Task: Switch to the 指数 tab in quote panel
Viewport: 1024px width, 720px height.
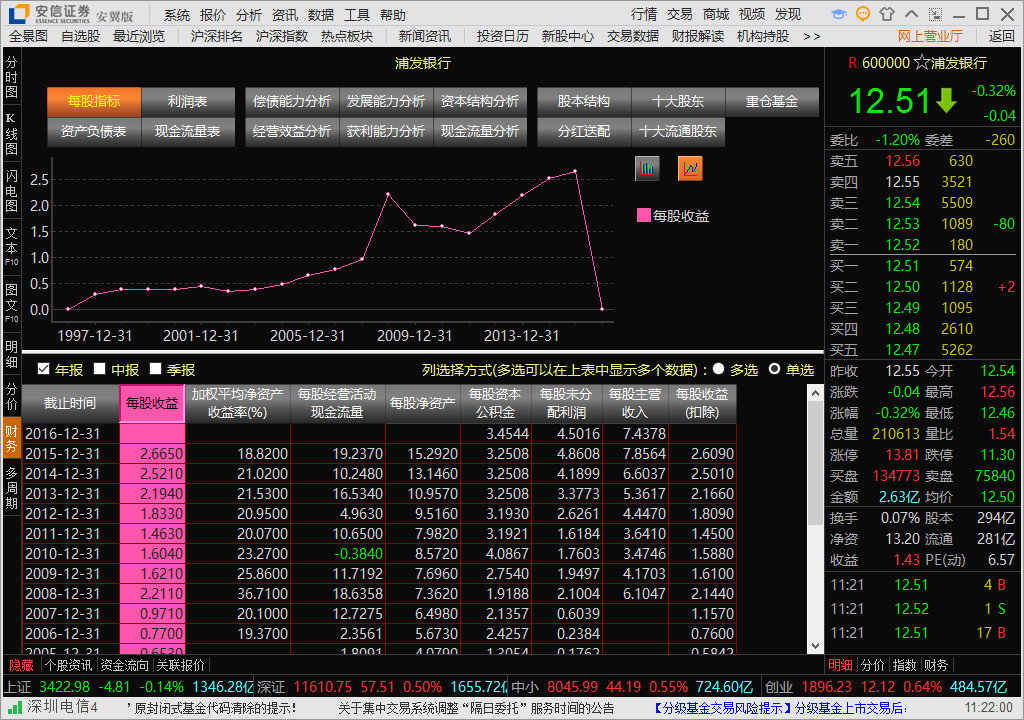Action: click(x=904, y=665)
